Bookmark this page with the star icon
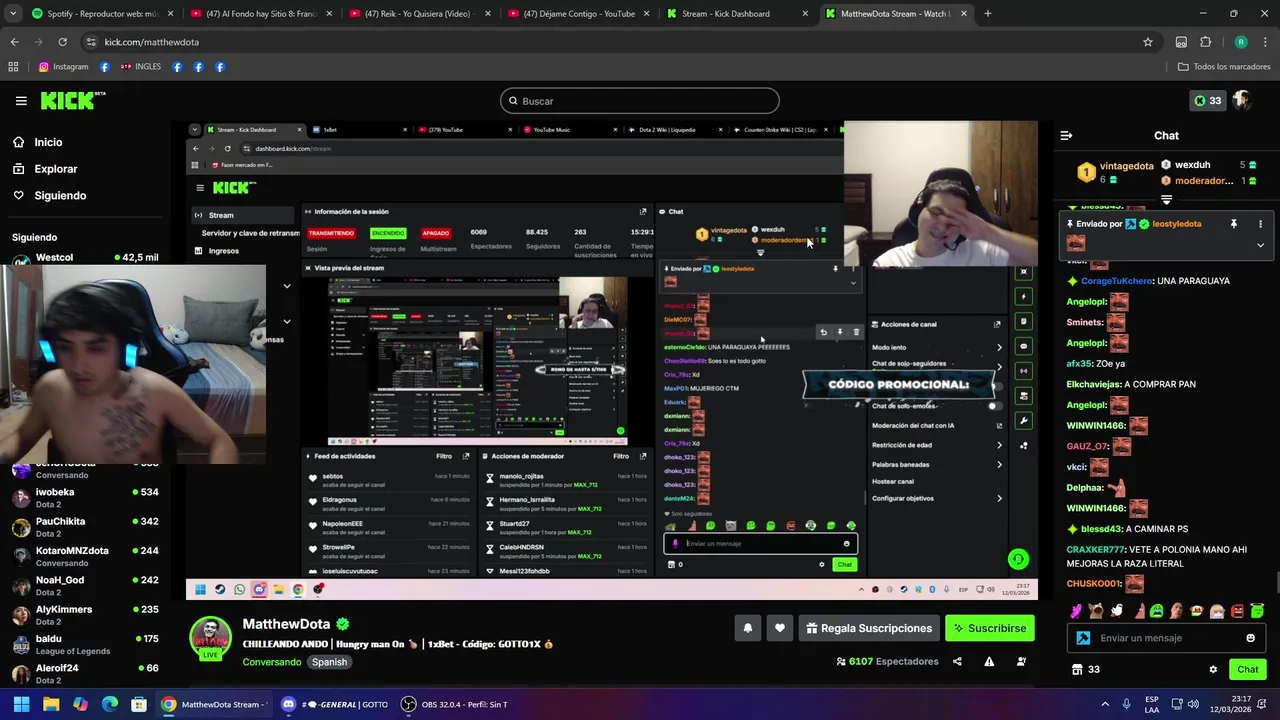This screenshot has height=720, width=1280. pos(1148,42)
